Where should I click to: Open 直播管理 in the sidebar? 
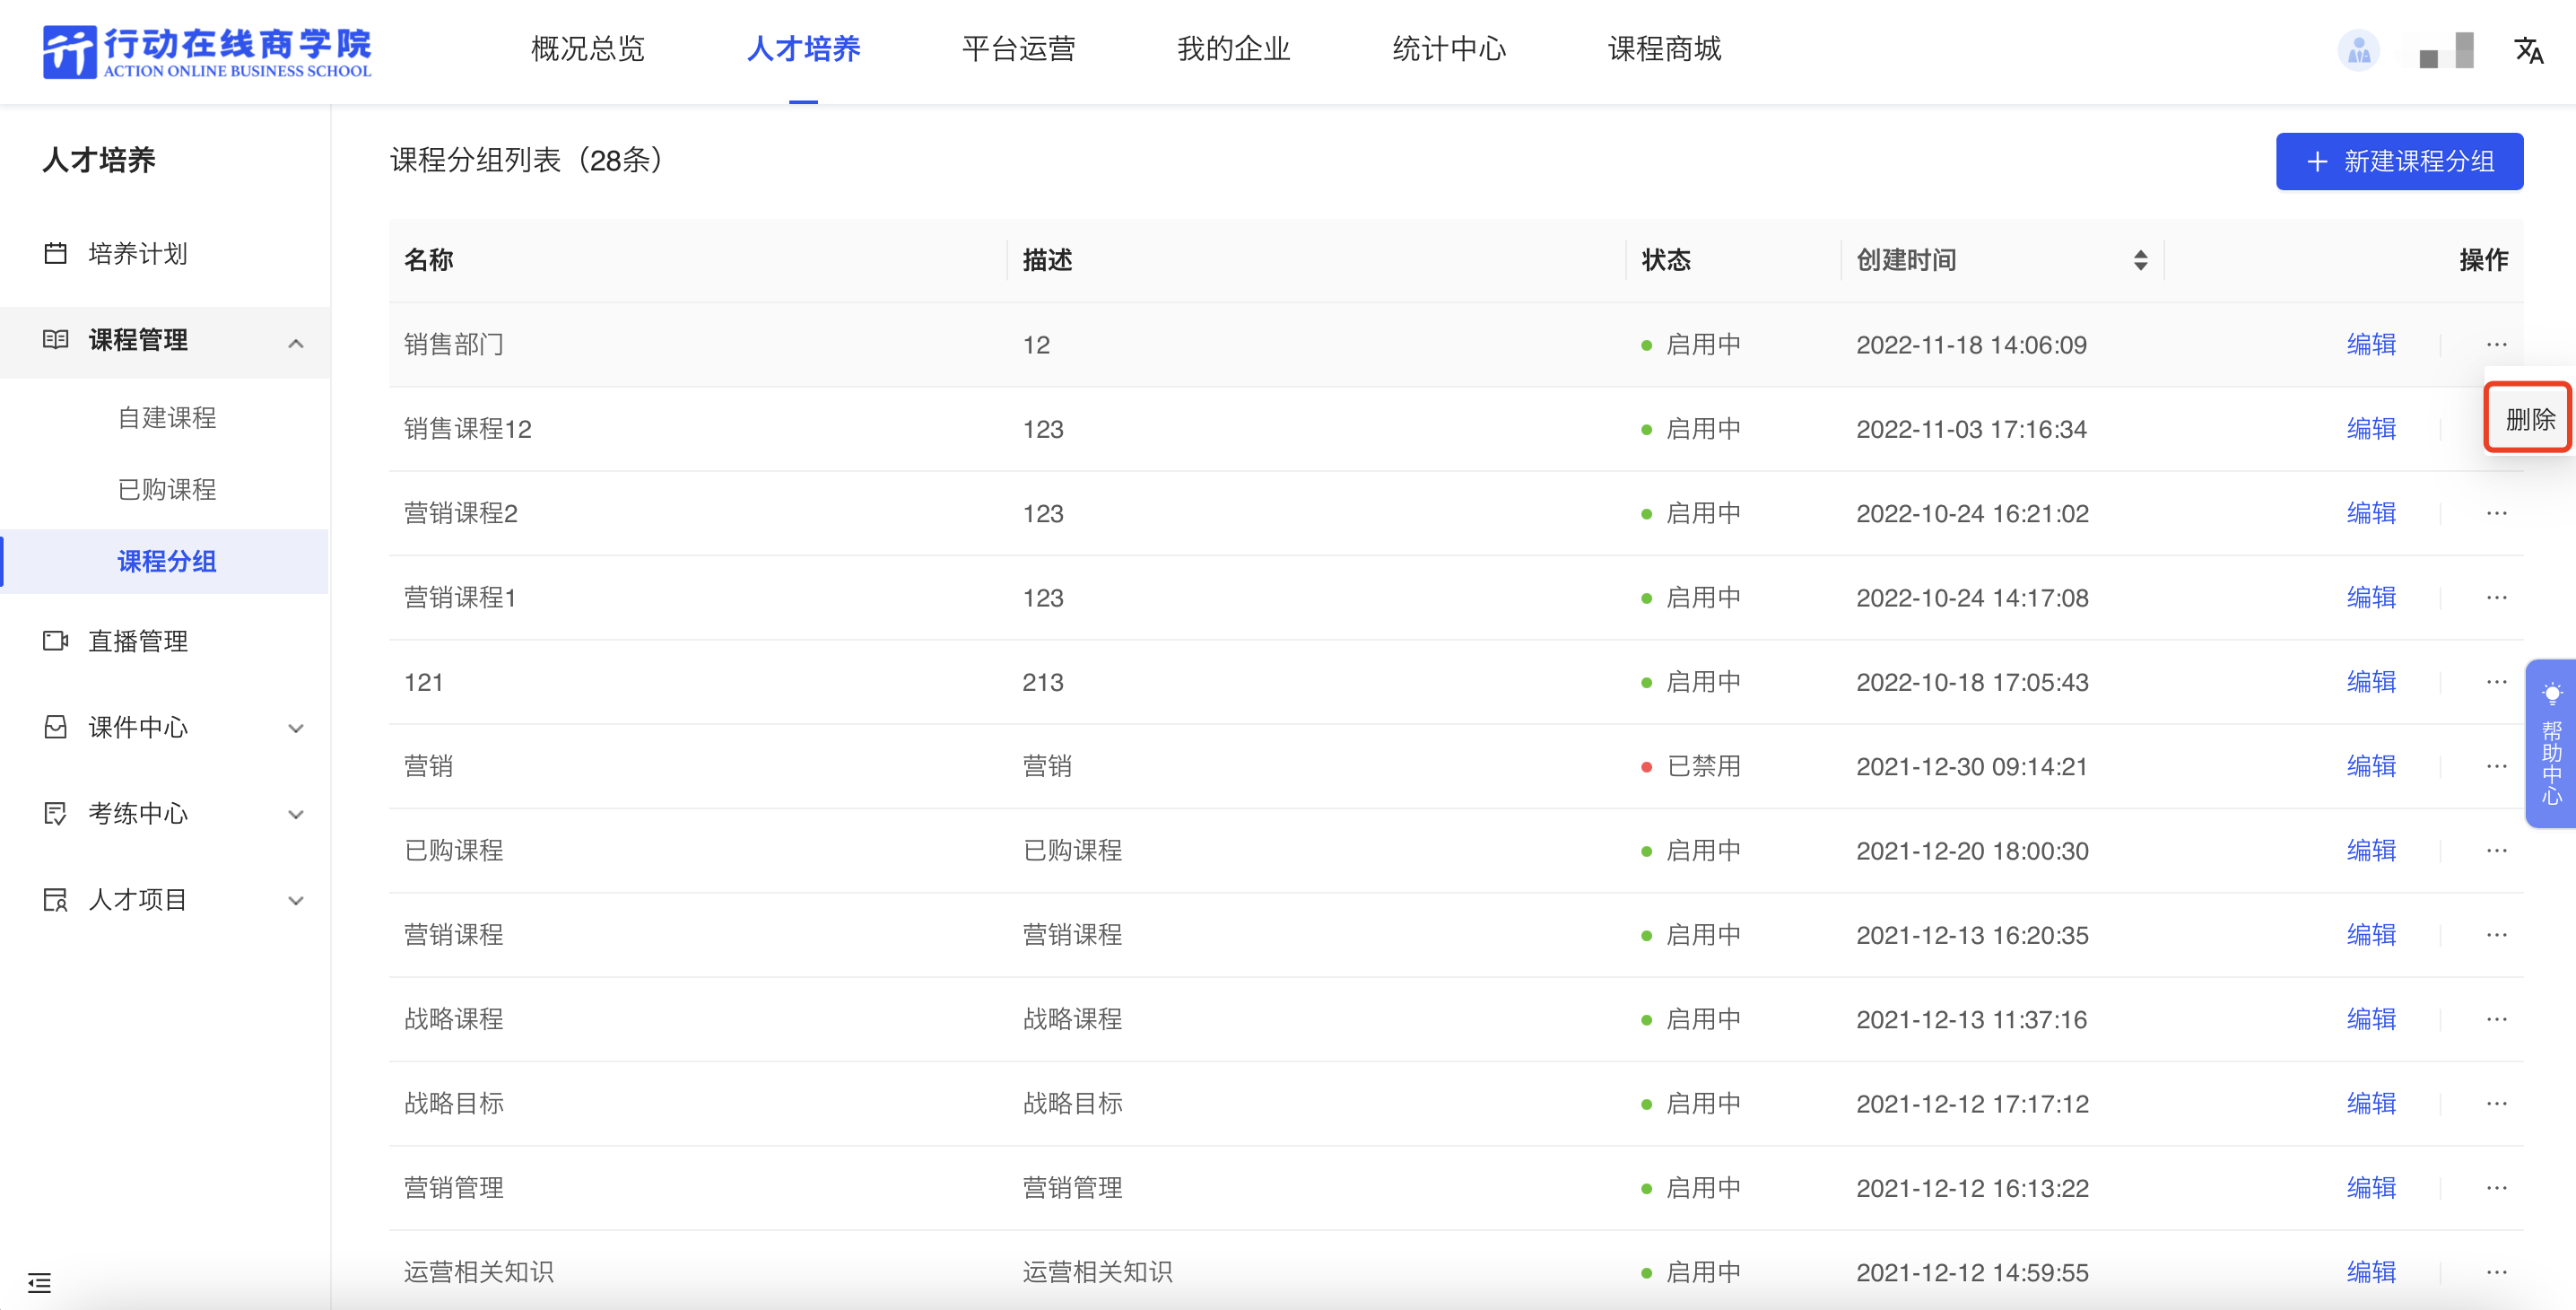point(138,641)
